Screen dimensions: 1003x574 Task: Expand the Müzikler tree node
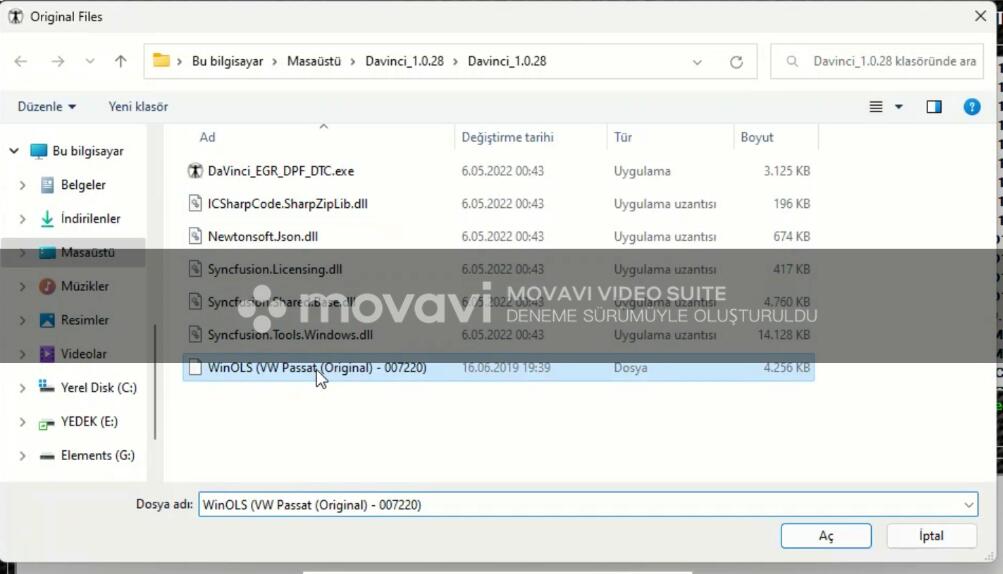[x=22, y=287]
